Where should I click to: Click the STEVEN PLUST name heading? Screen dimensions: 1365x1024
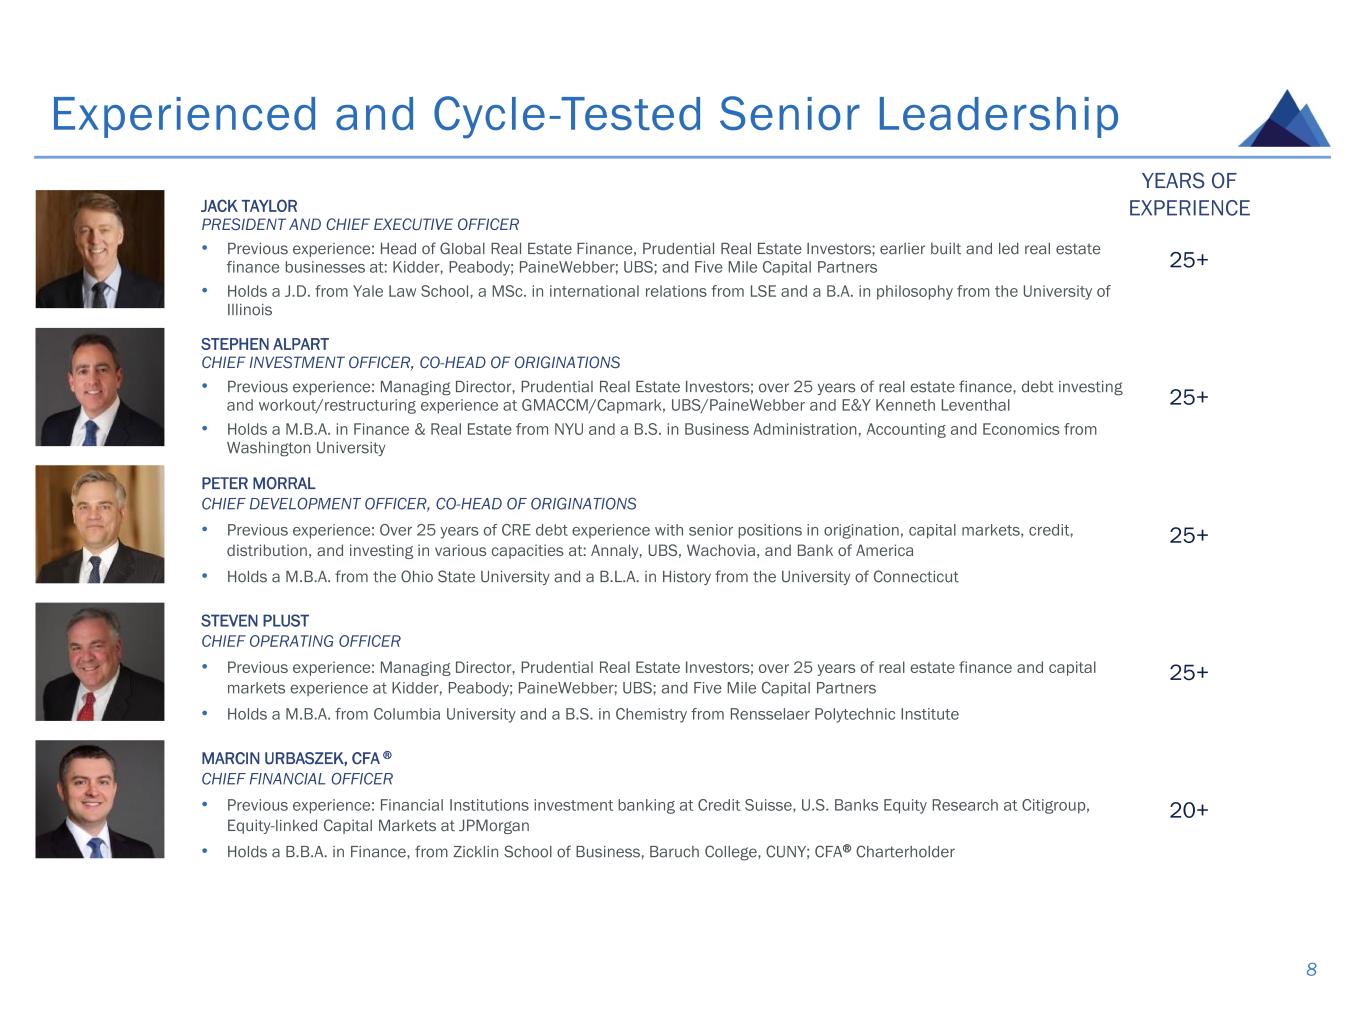(255, 621)
